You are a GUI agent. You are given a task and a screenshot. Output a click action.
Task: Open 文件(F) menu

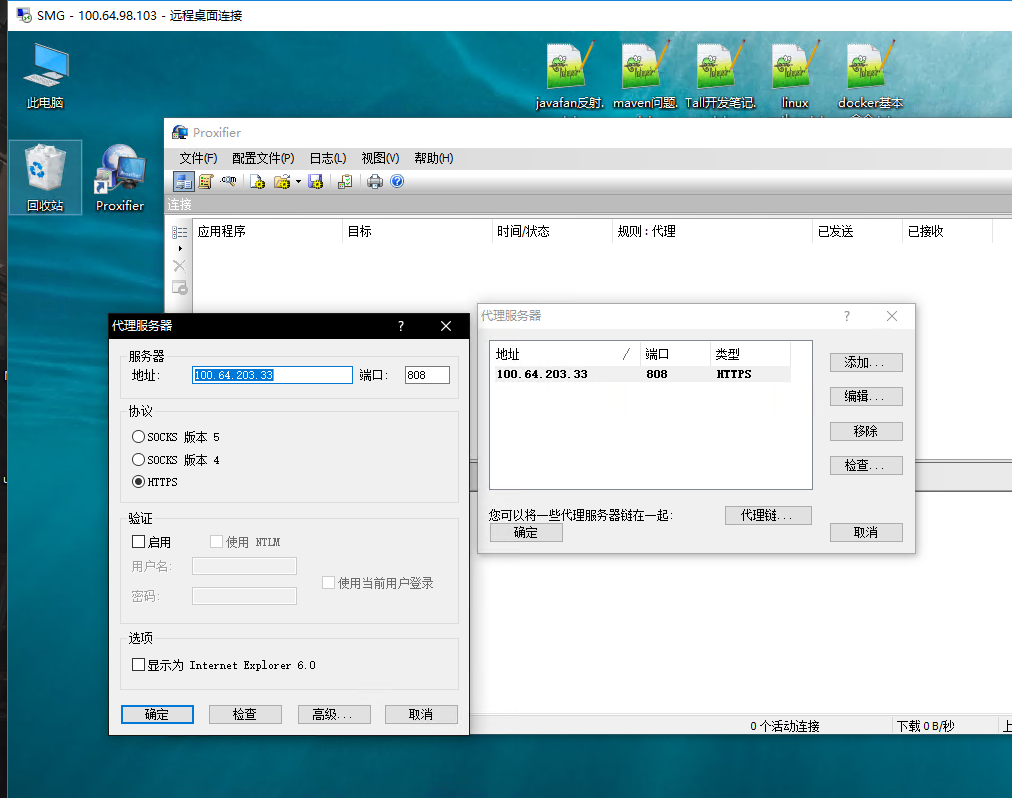(197, 158)
